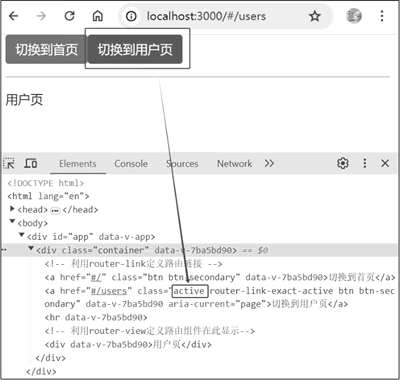Open the #/users href link in Elements

click(x=109, y=291)
